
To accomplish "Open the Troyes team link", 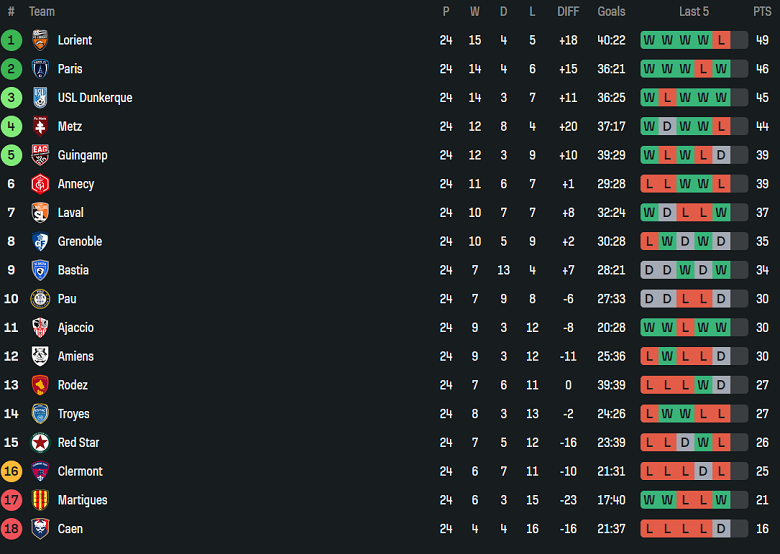I will point(73,414).
